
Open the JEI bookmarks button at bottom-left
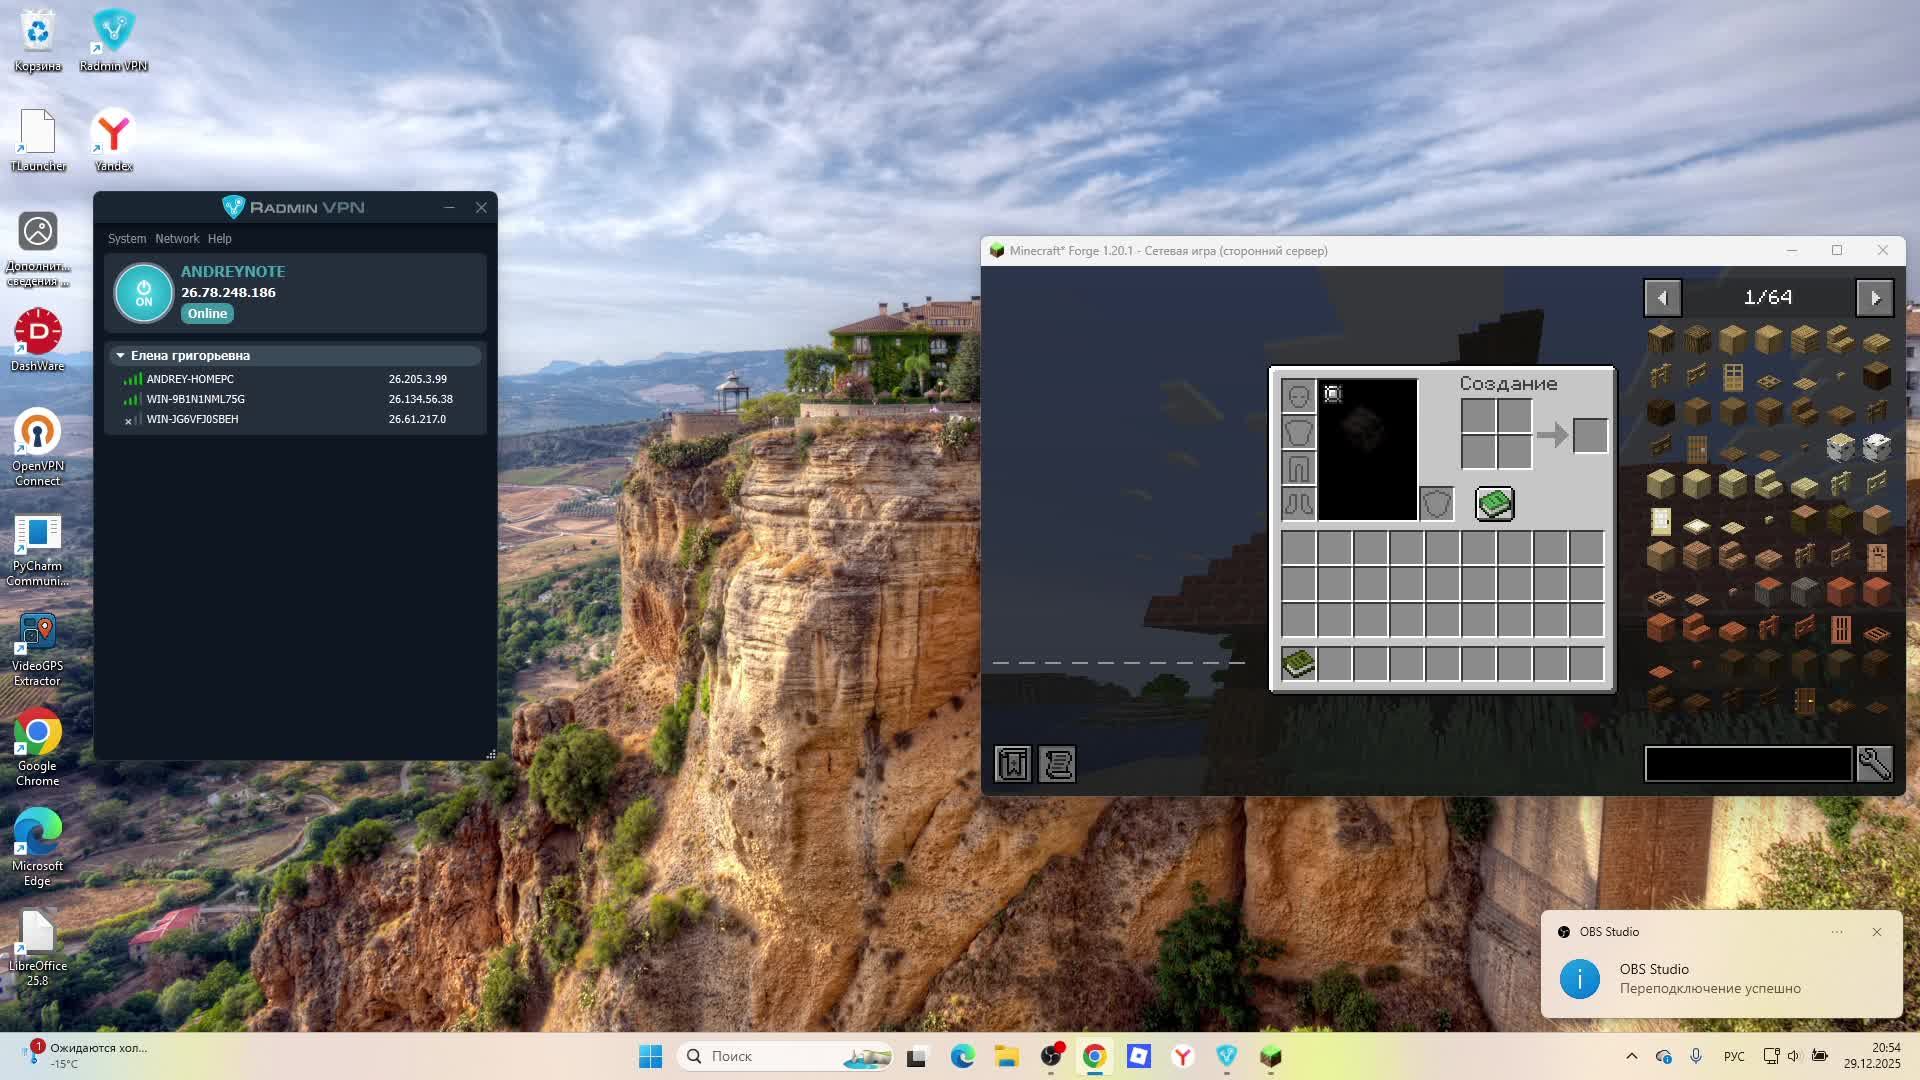1013,765
